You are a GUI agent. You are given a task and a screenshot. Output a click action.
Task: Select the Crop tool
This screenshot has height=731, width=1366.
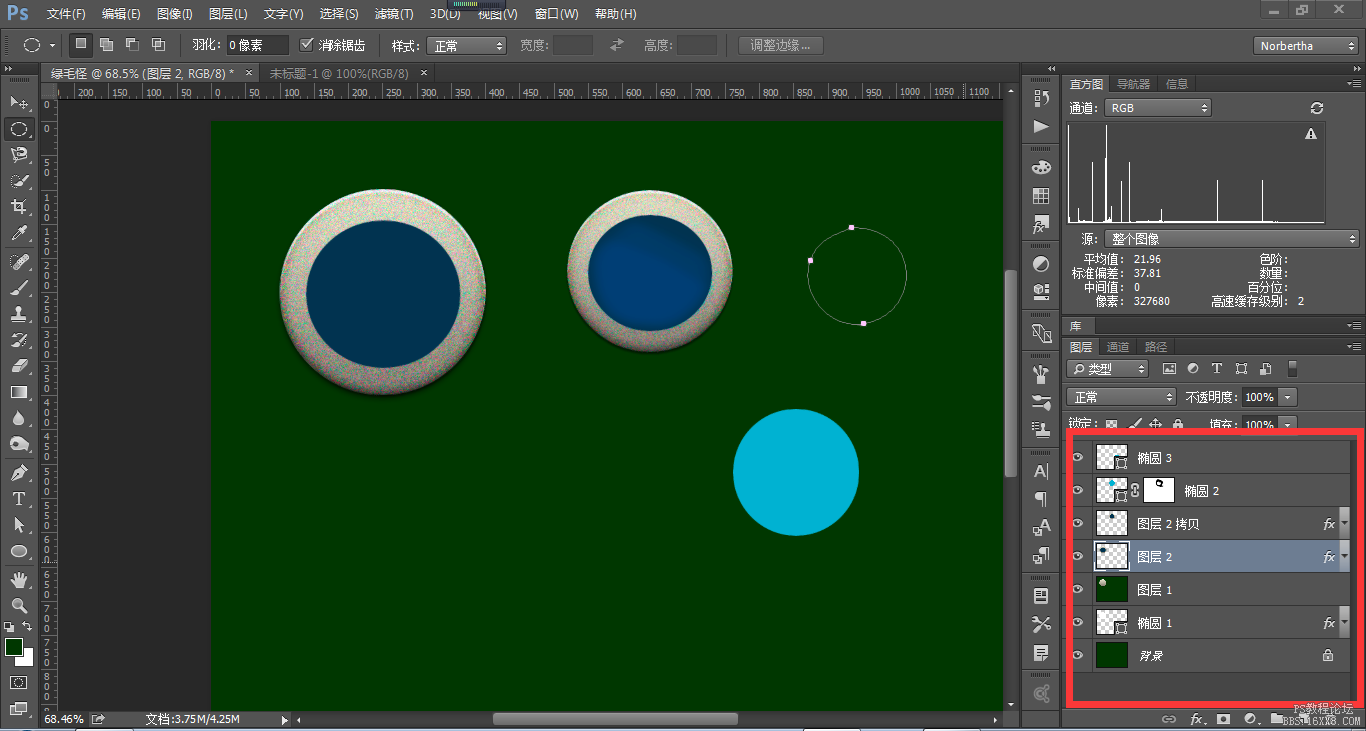tap(19, 207)
